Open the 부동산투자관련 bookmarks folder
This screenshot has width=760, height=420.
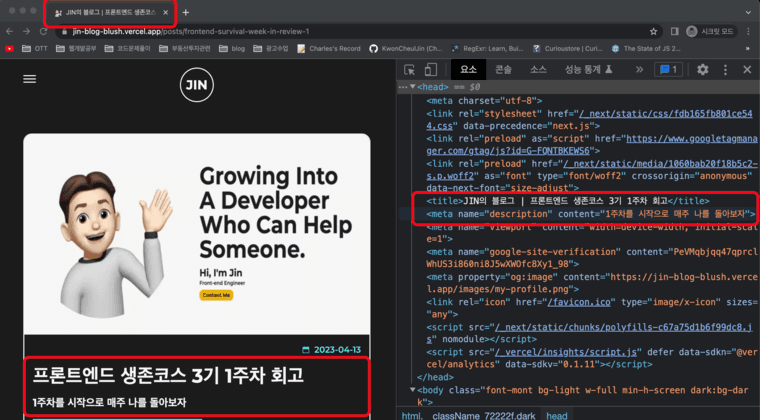(185, 48)
